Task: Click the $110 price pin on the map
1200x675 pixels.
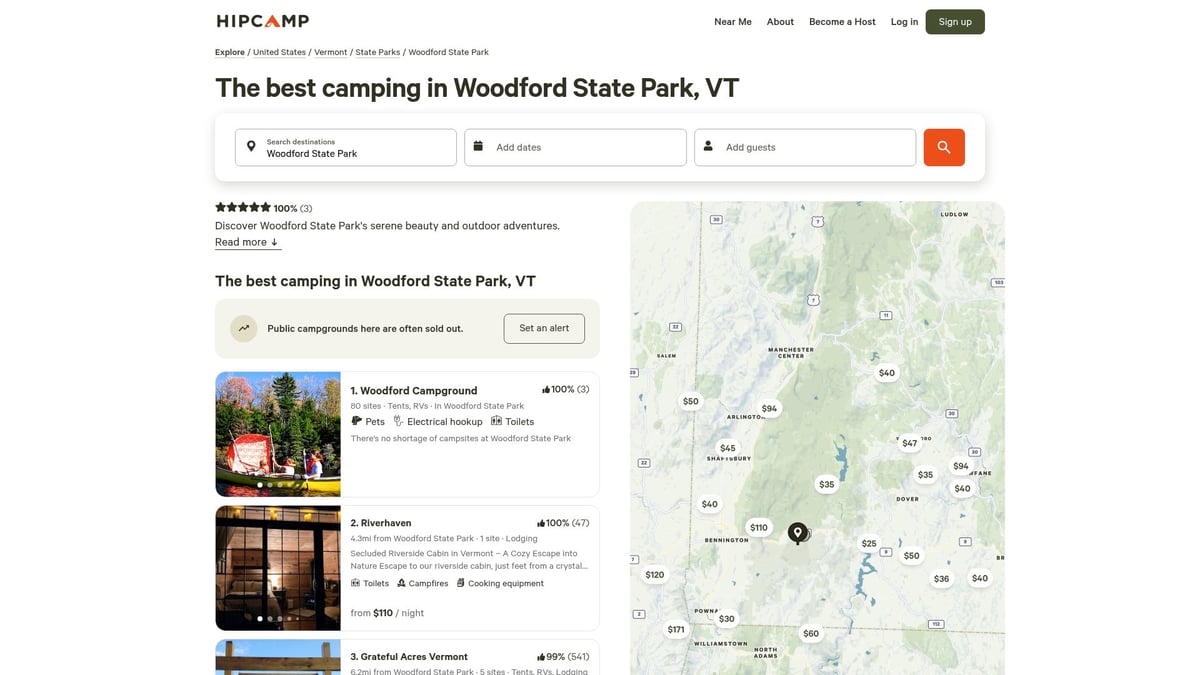Action: 759,527
